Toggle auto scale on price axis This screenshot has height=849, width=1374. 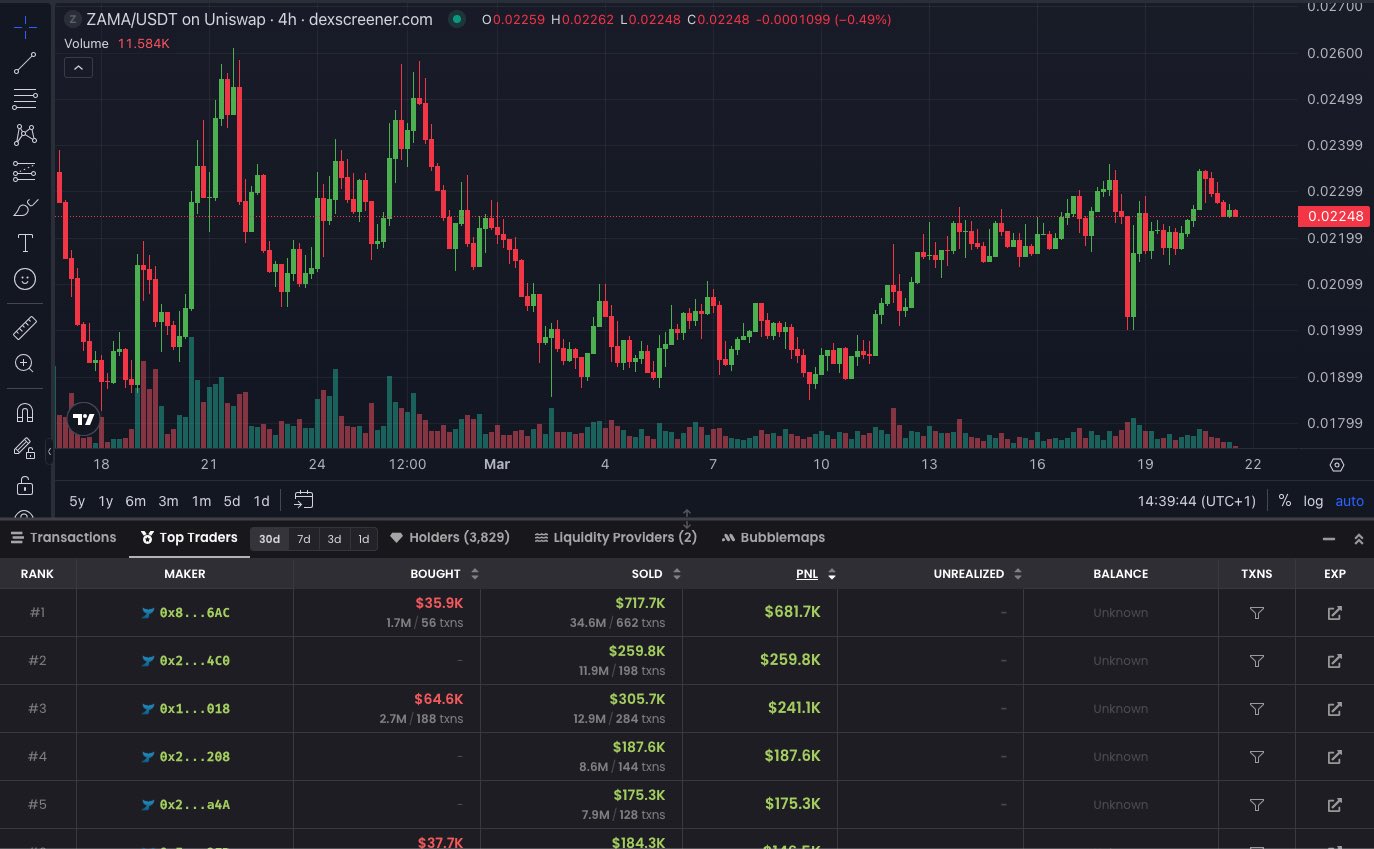[1349, 501]
